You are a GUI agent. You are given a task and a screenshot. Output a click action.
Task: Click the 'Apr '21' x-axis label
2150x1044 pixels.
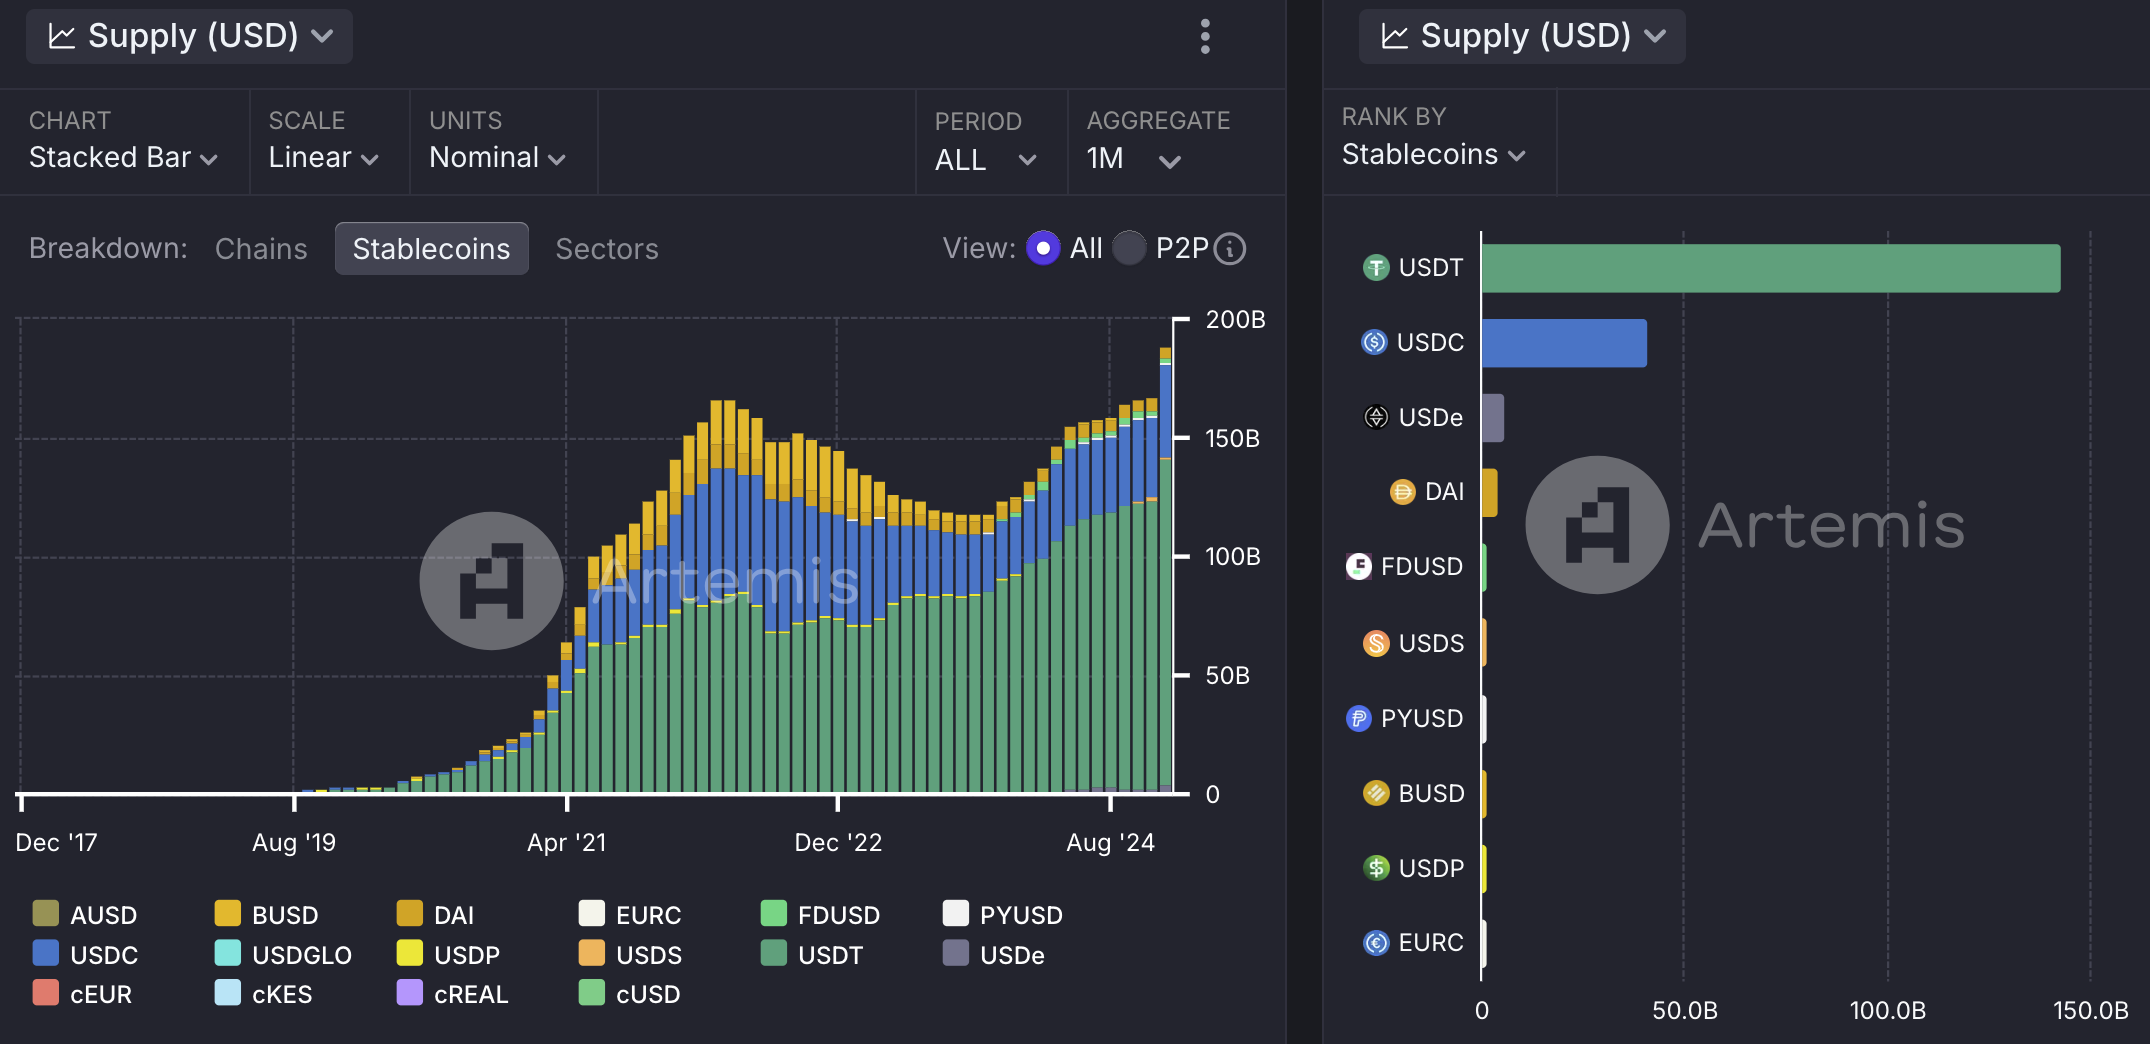click(x=566, y=842)
